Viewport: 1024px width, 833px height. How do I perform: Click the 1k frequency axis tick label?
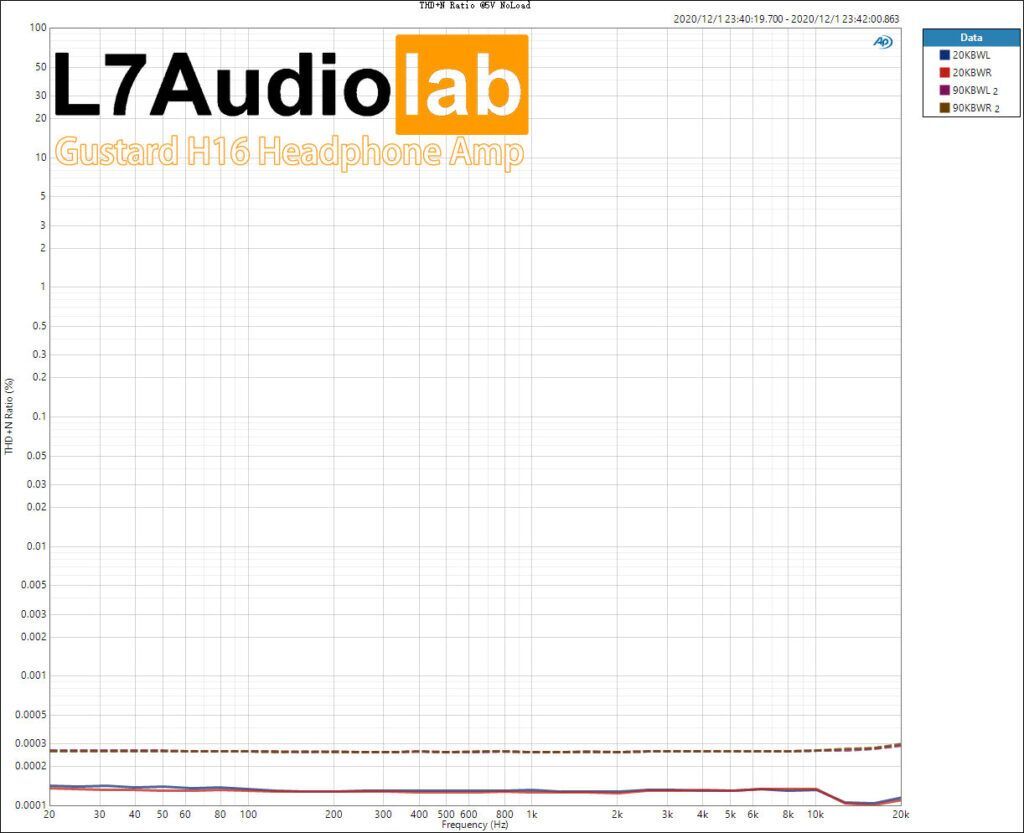tap(532, 814)
